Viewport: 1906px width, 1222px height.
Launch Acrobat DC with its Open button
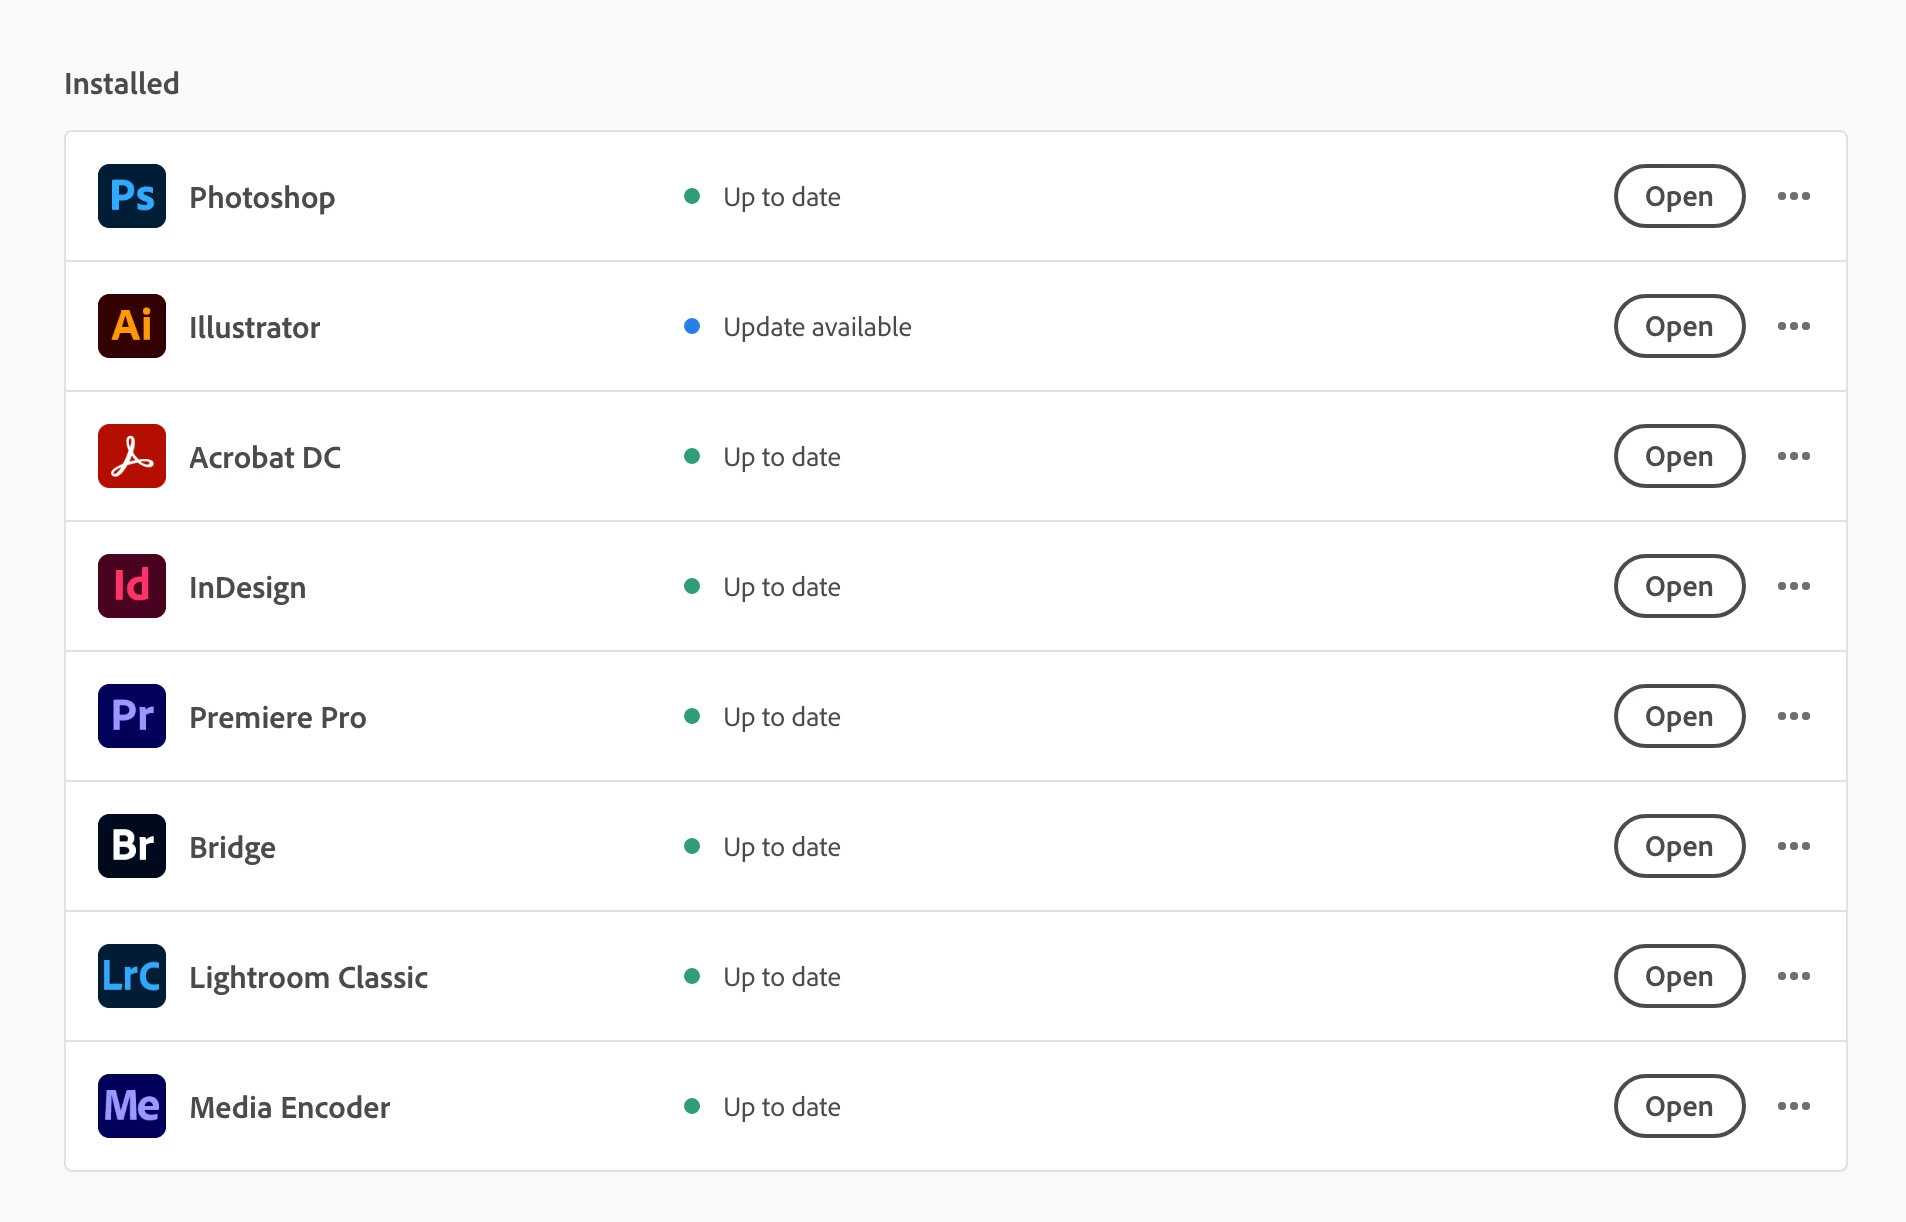(1680, 456)
